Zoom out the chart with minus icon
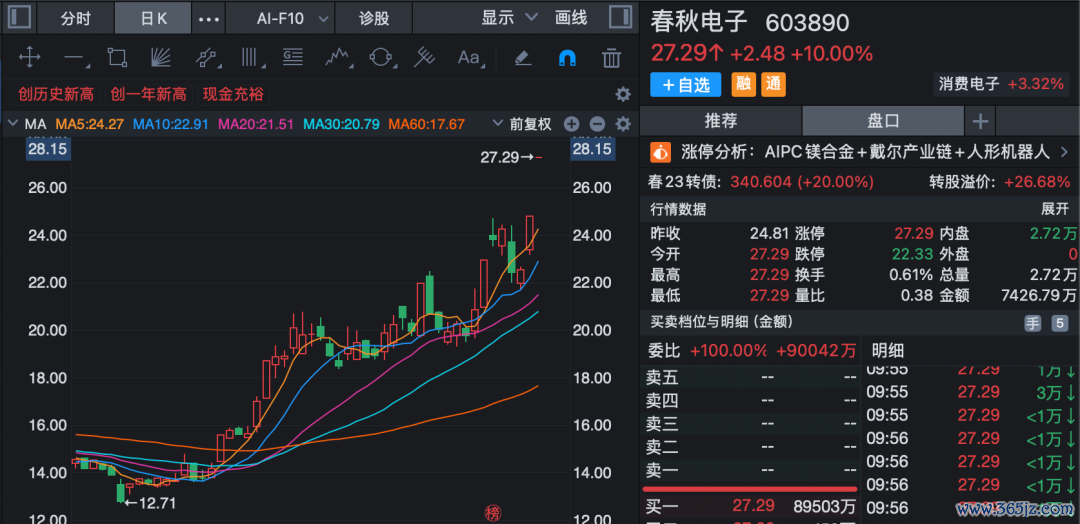This screenshot has width=1080, height=524. click(x=597, y=125)
